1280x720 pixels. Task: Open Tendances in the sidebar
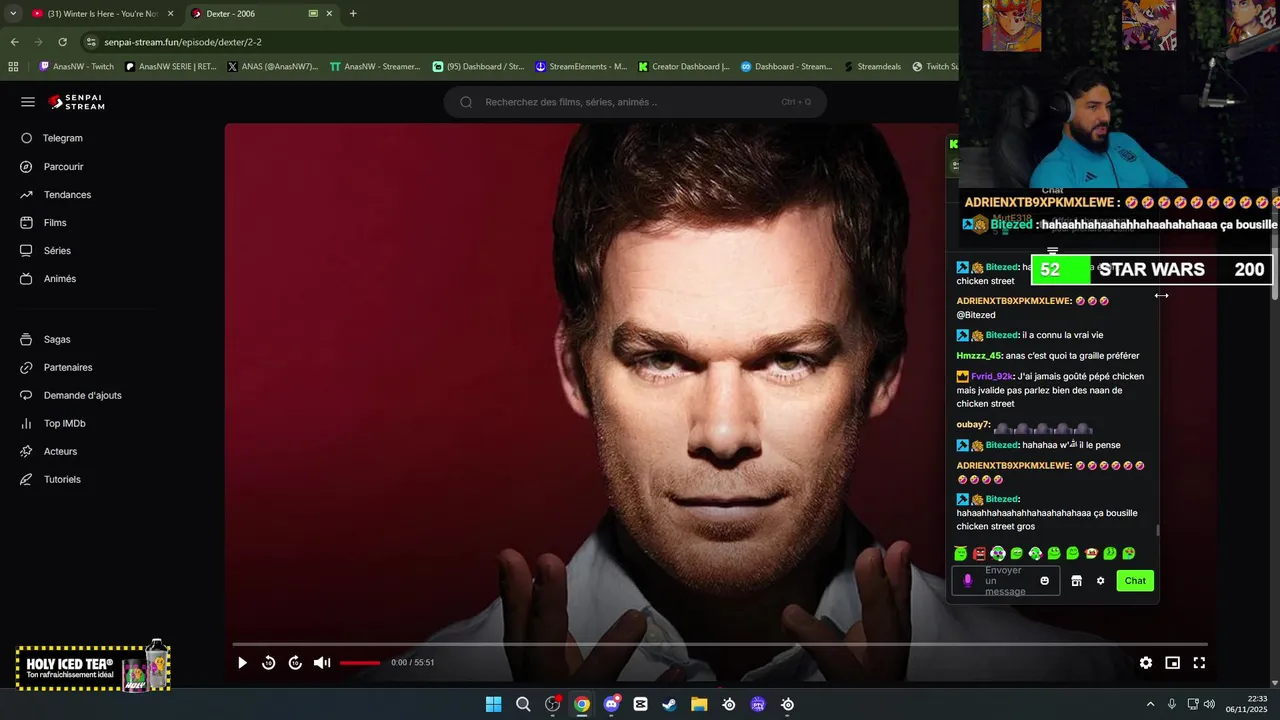(x=56, y=195)
